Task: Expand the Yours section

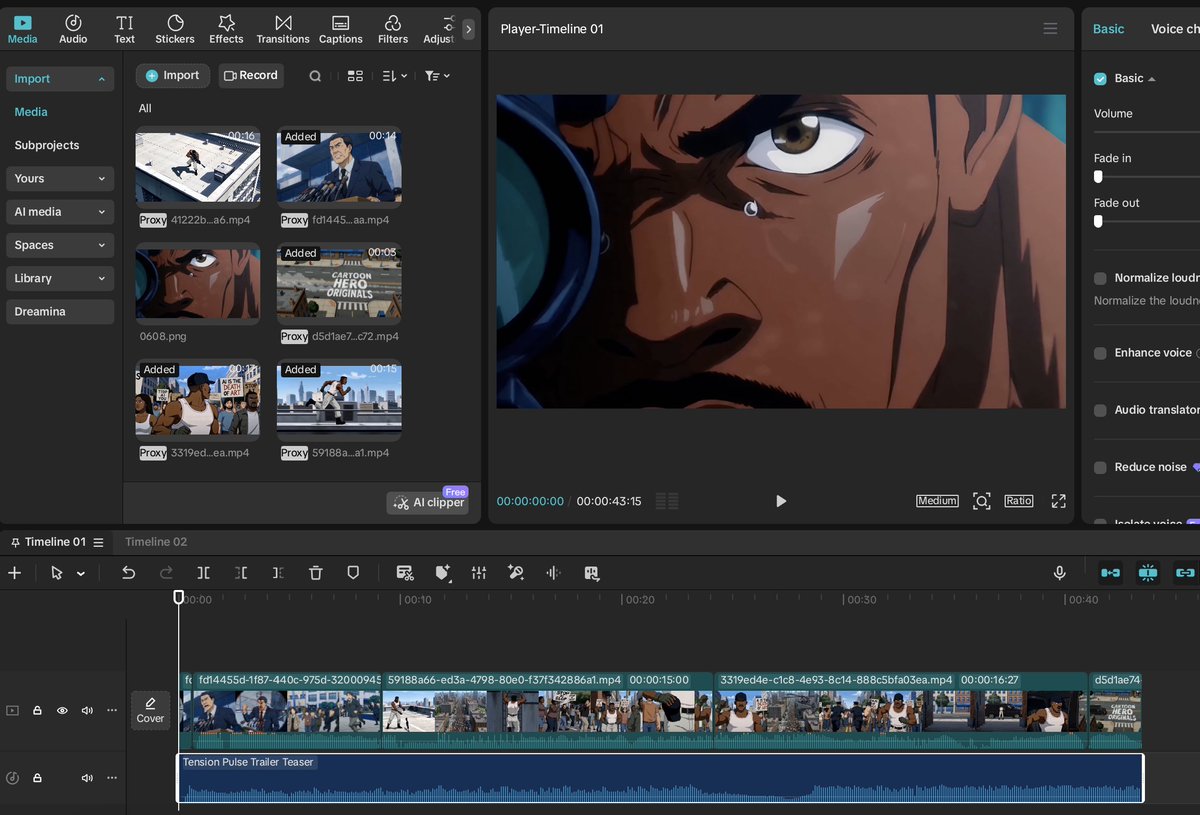Action: pyautogui.click(x=60, y=178)
